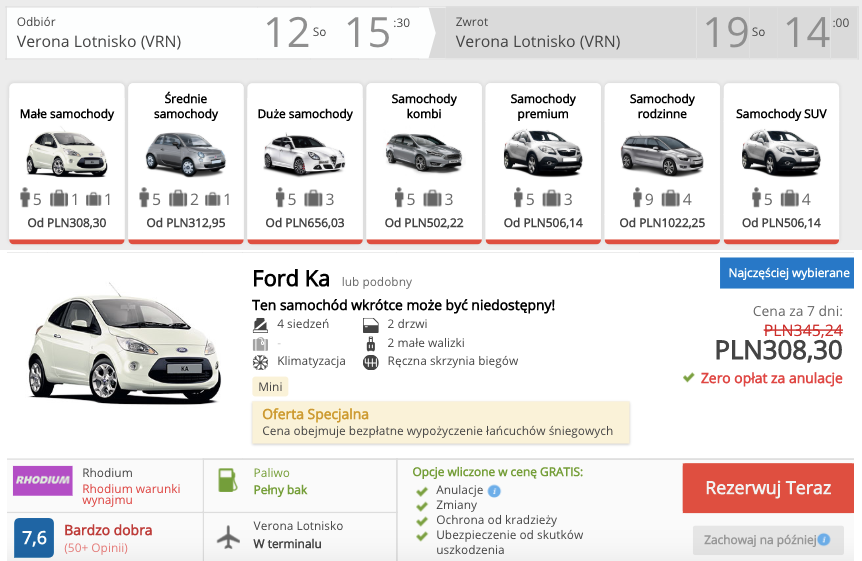Click the large suitcase icon in Średnie samochody card
Screen dimensions: 862x561
tap(178, 198)
